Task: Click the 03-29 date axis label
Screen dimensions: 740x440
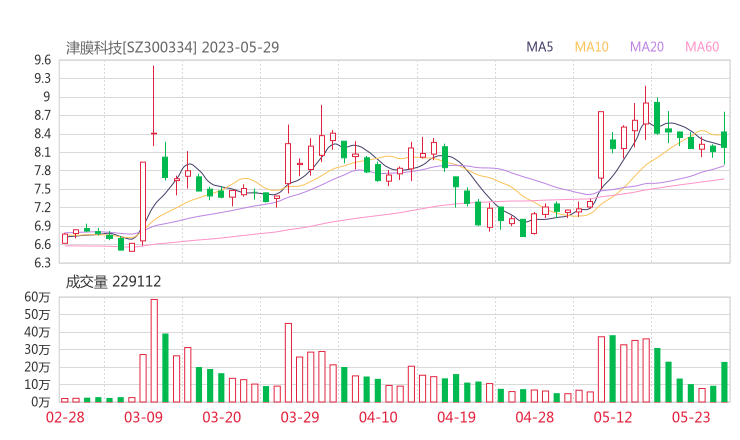Action: click(300, 417)
